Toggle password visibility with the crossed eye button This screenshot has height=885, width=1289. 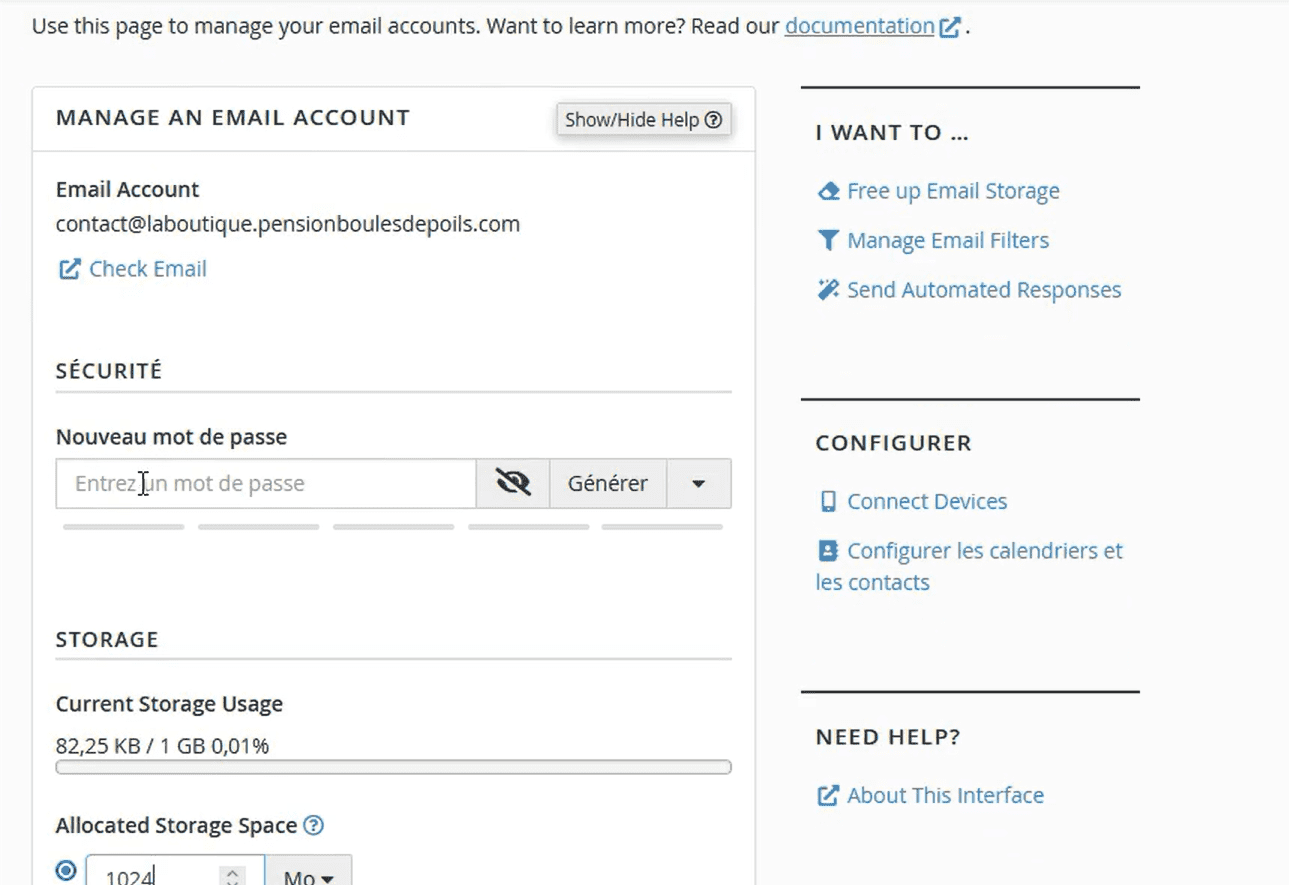click(513, 484)
